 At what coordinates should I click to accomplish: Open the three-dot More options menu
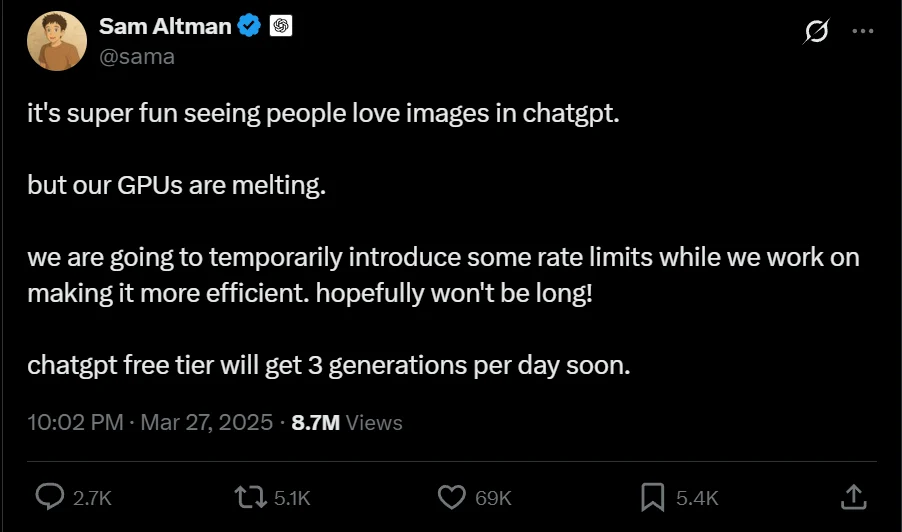[862, 31]
